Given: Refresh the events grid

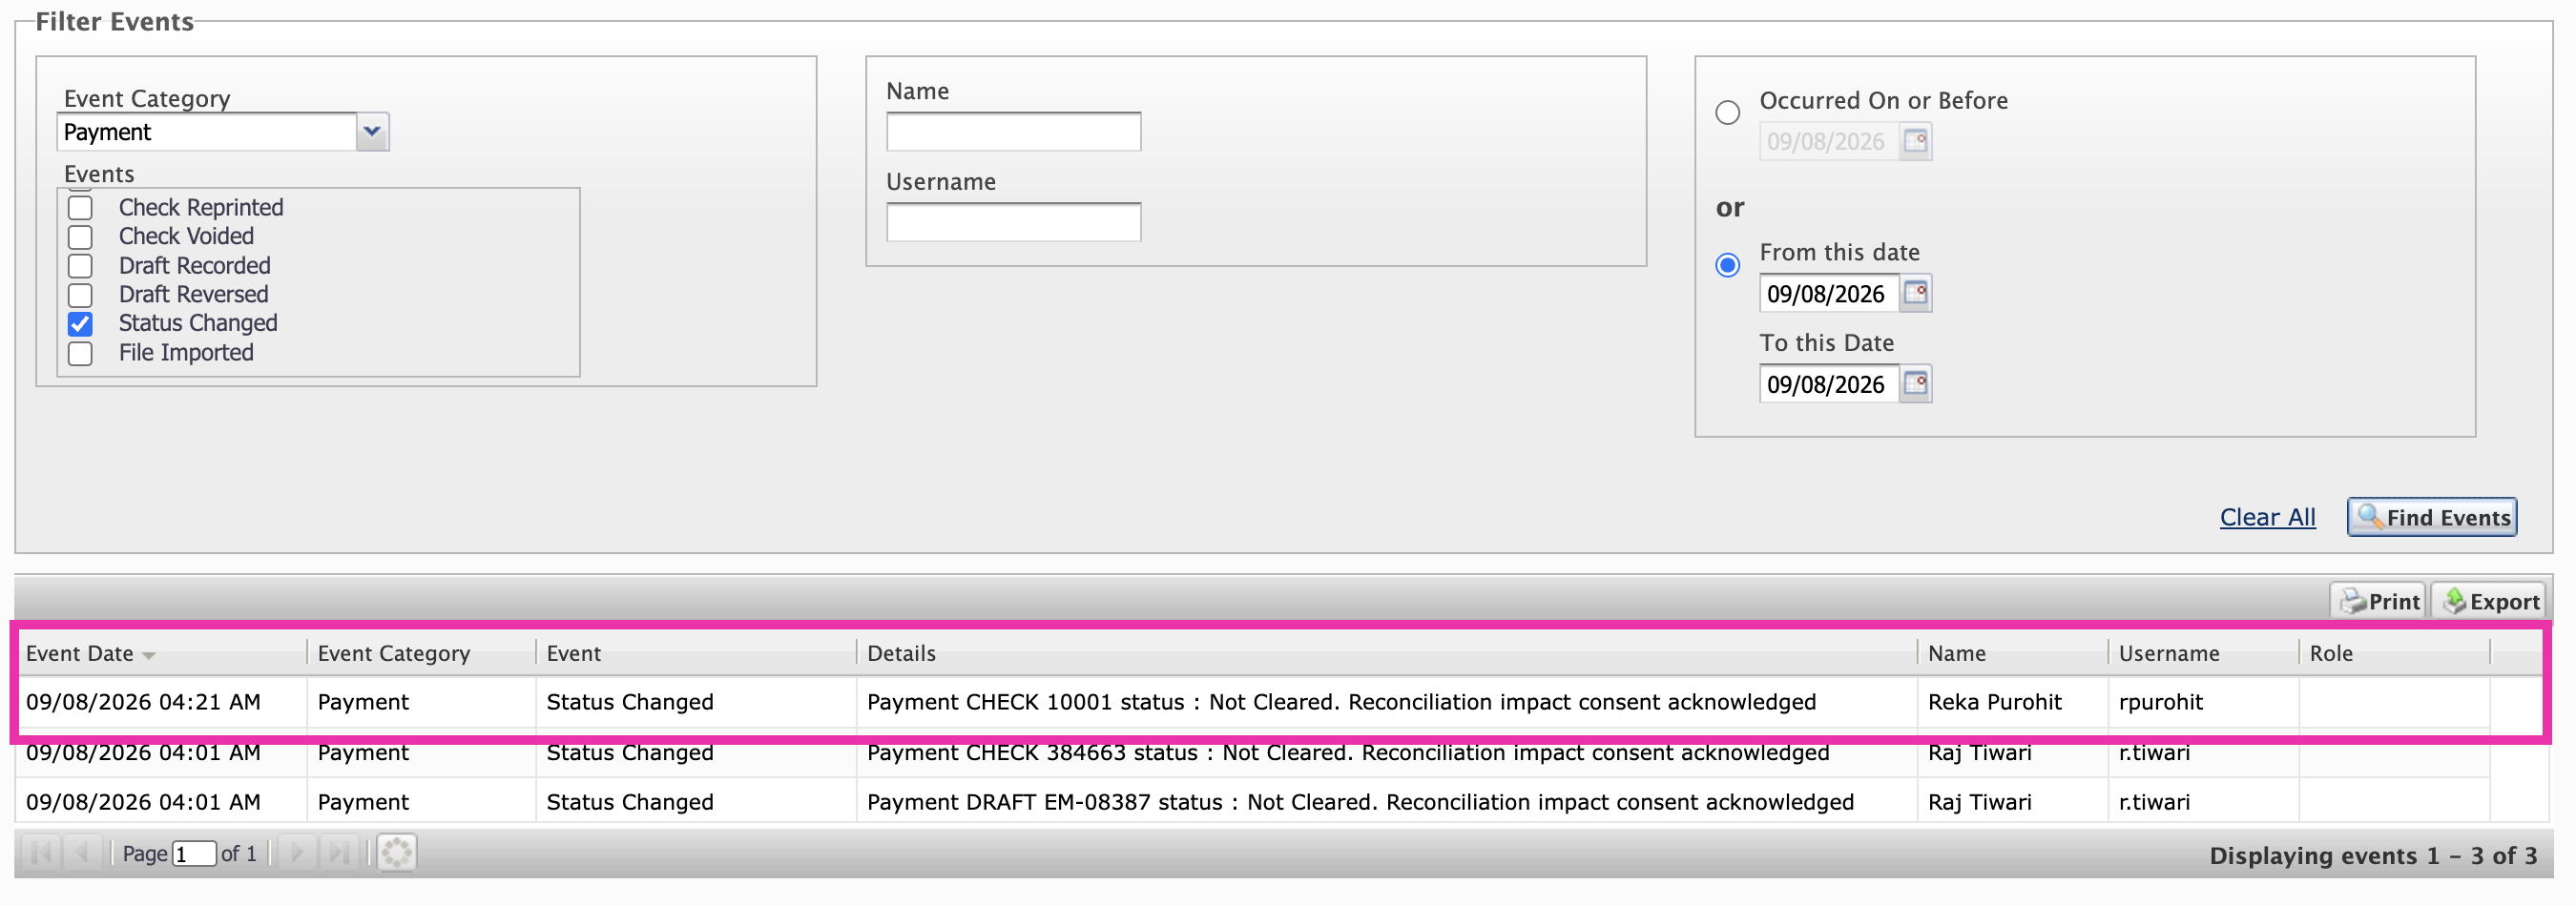Looking at the screenshot, I should [396, 853].
